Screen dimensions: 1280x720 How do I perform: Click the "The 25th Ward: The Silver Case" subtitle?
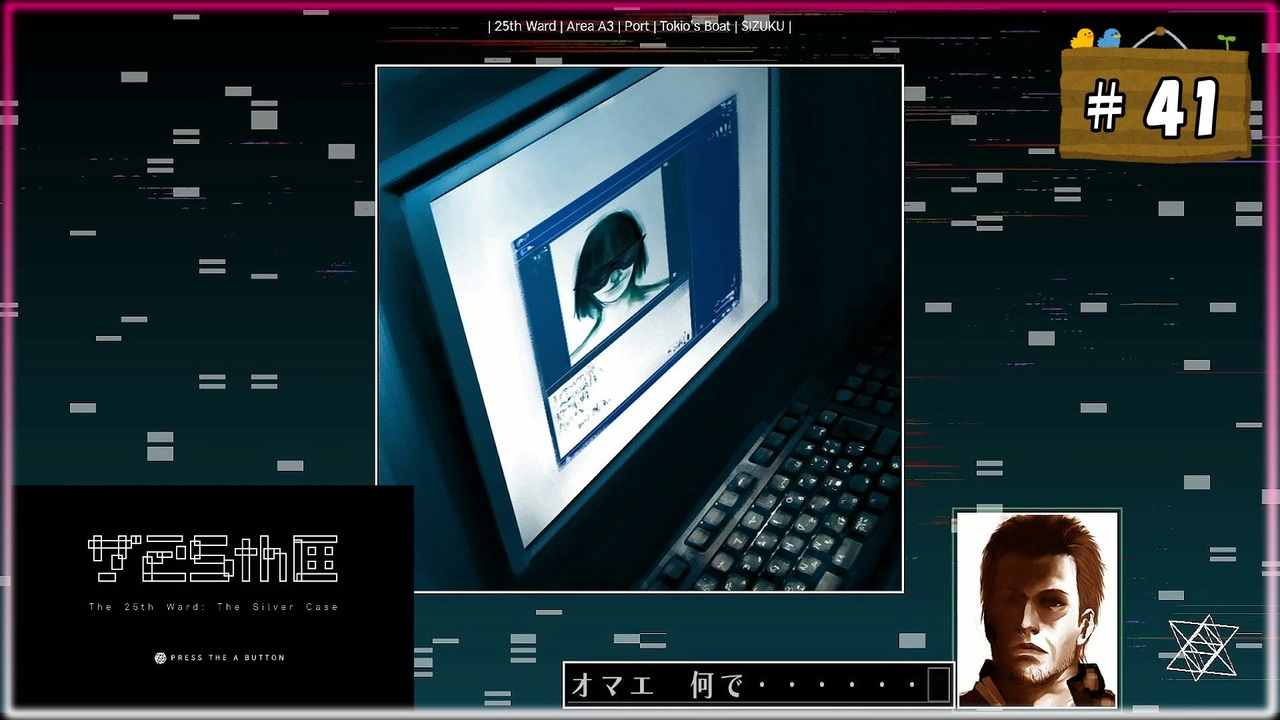tap(213, 607)
